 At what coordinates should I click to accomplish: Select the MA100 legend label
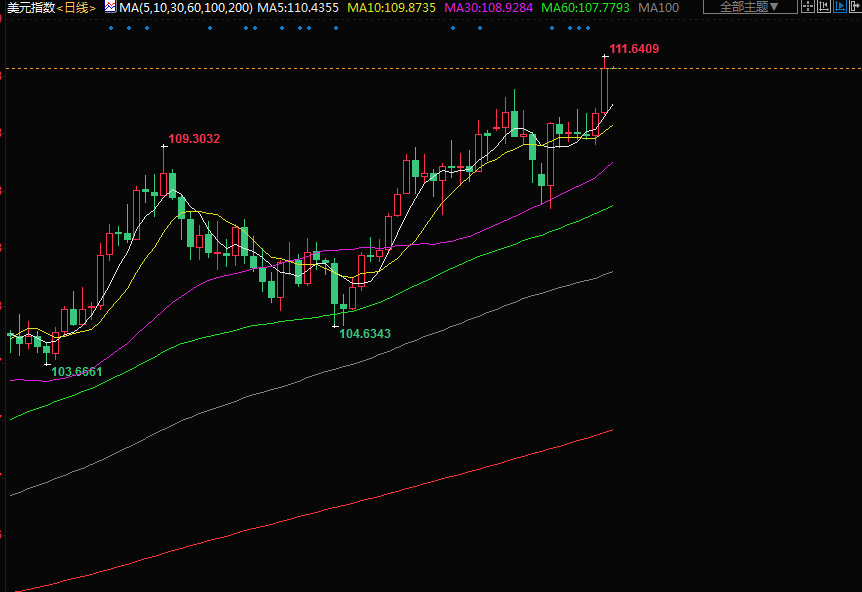click(658, 7)
